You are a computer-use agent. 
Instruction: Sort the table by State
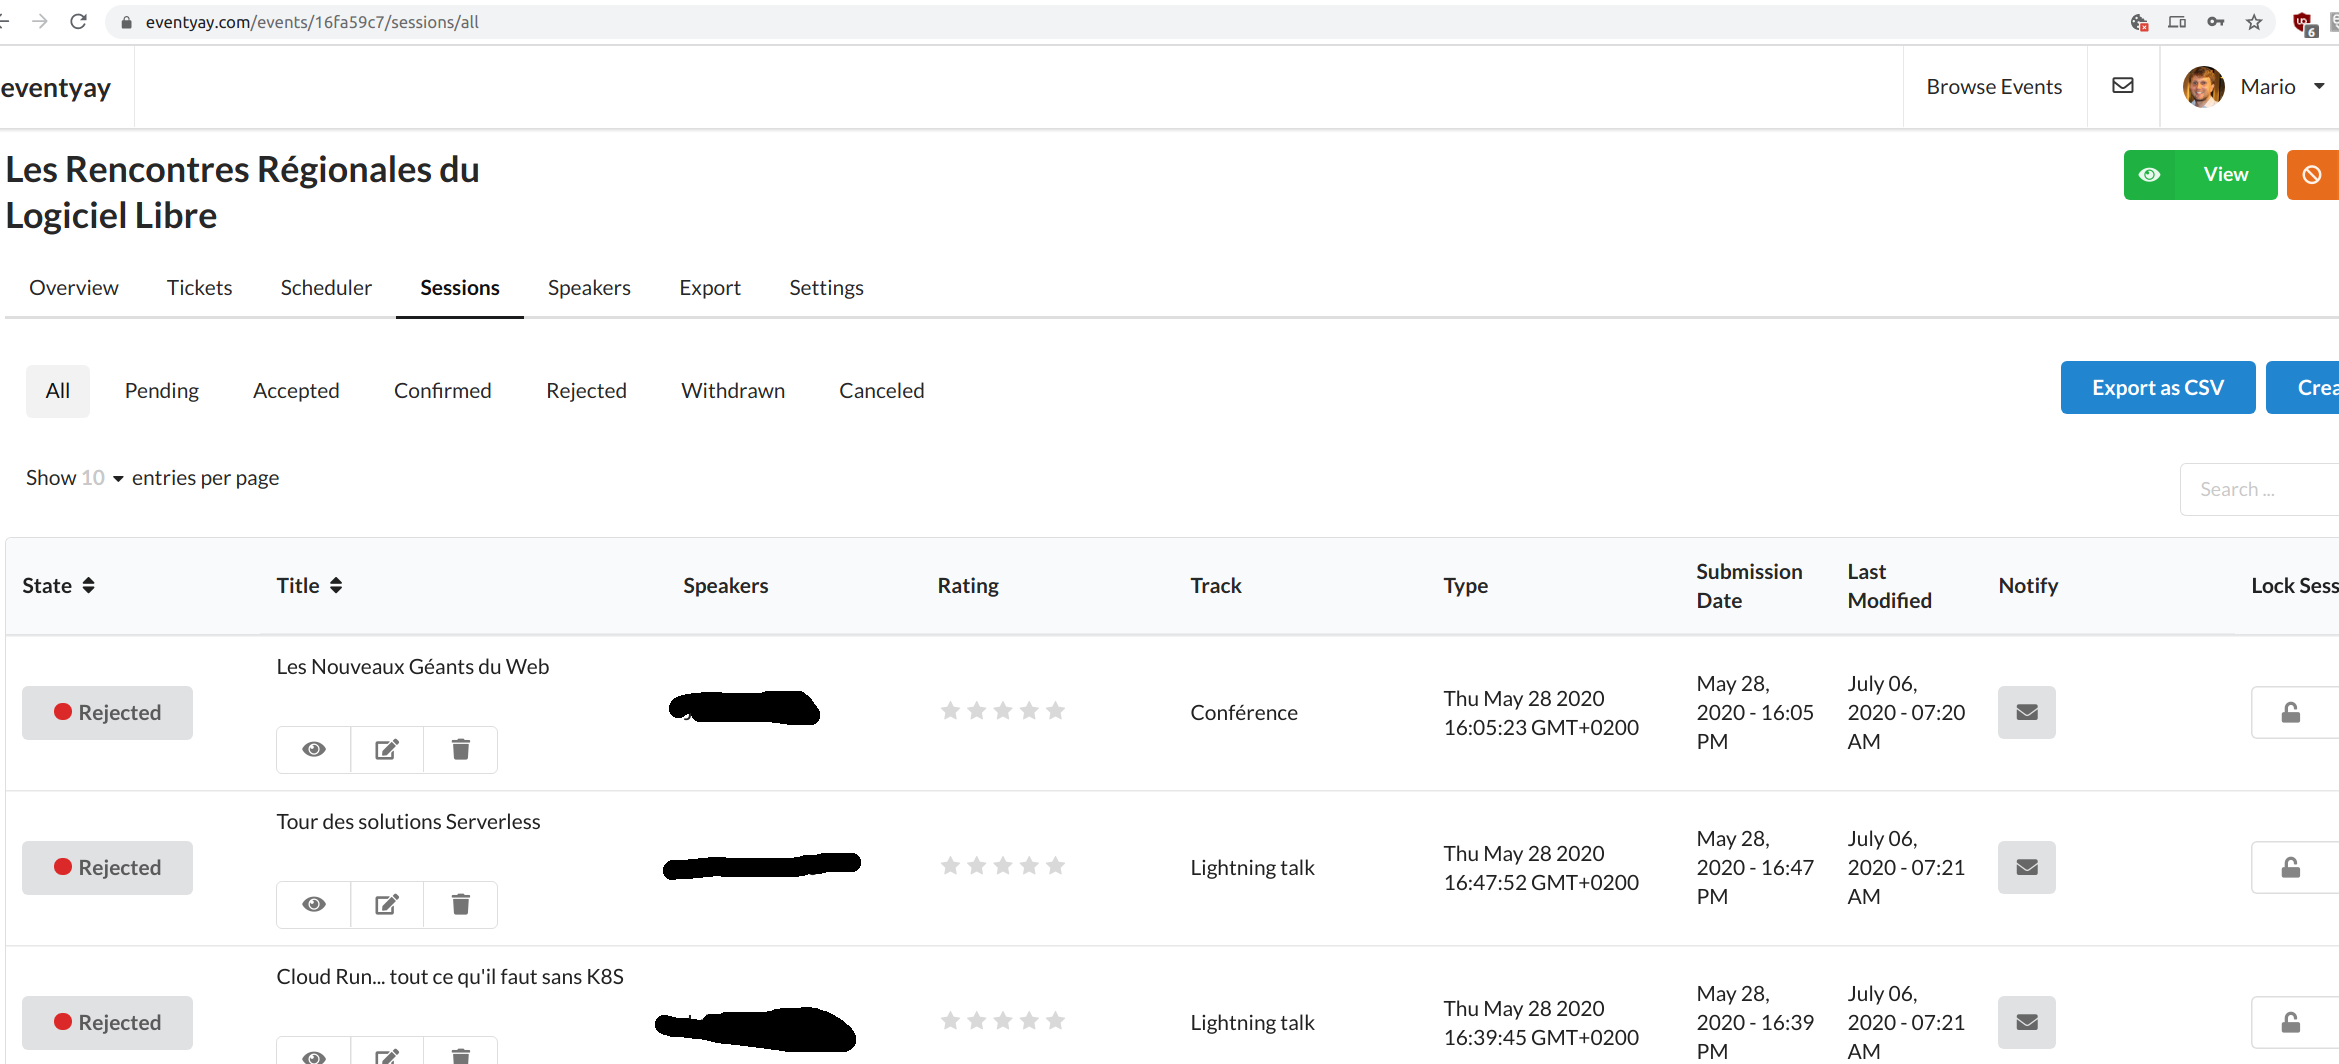59,586
